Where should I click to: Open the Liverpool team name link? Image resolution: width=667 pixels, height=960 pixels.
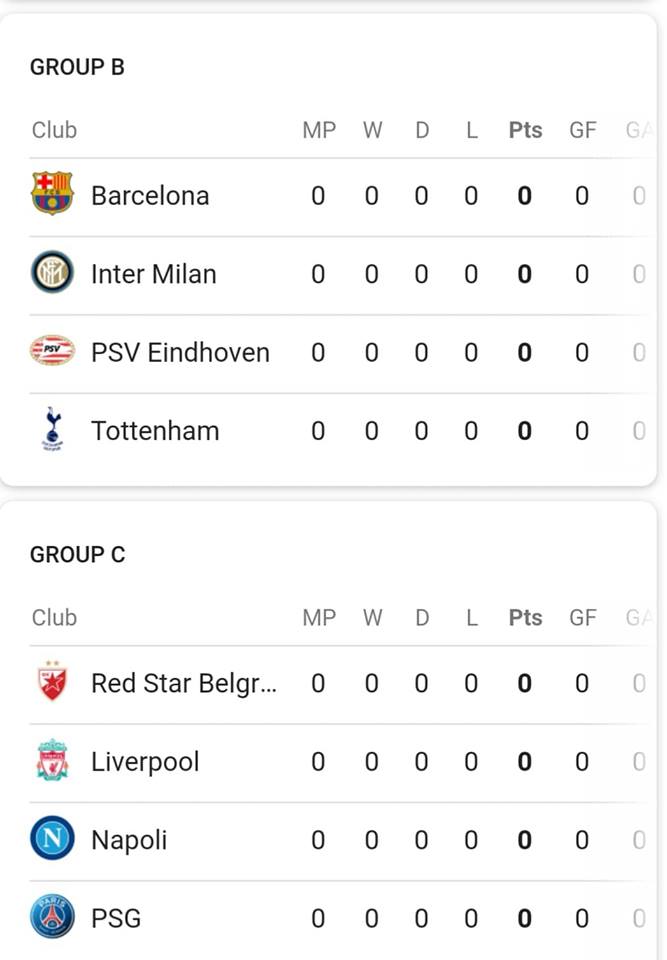click(x=145, y=762)
